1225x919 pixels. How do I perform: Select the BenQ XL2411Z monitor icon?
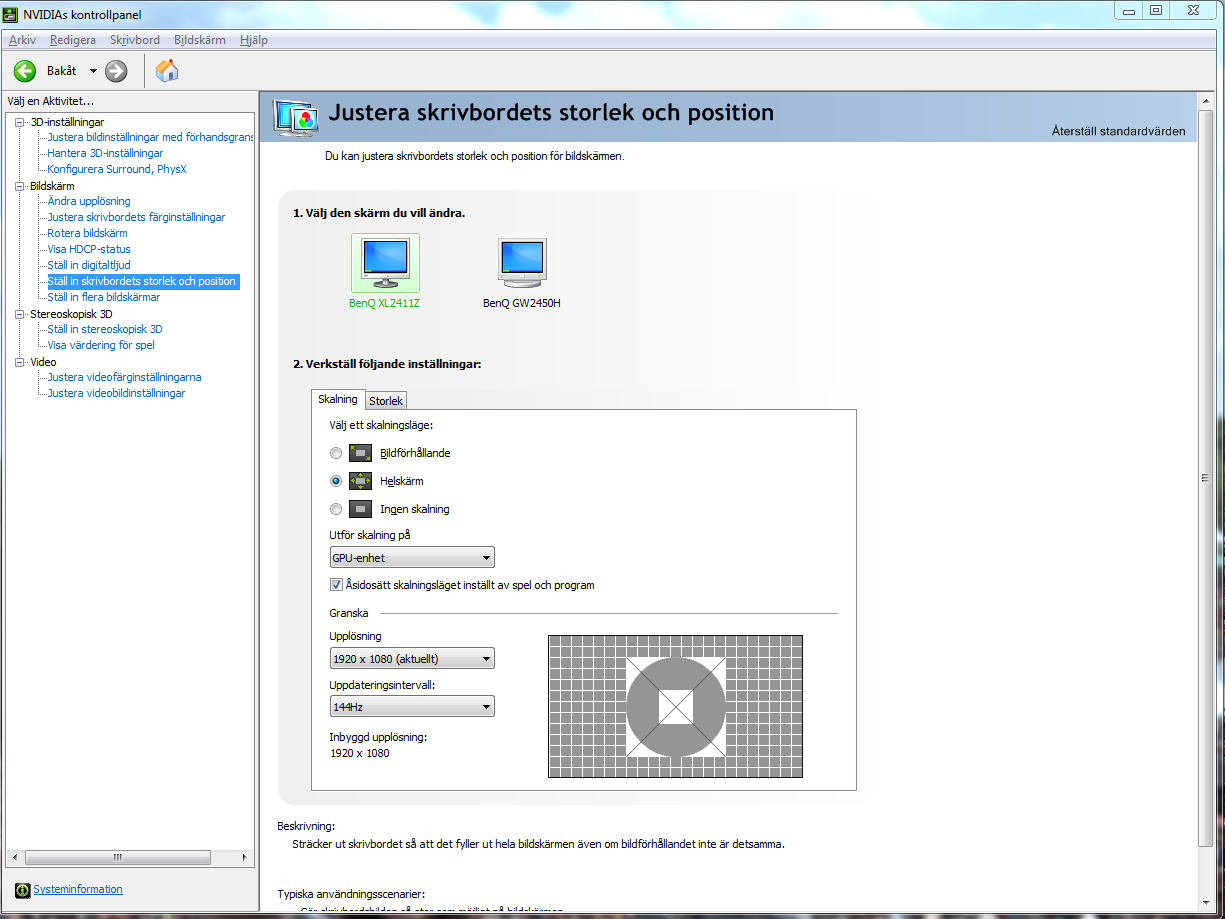(385, 264)
